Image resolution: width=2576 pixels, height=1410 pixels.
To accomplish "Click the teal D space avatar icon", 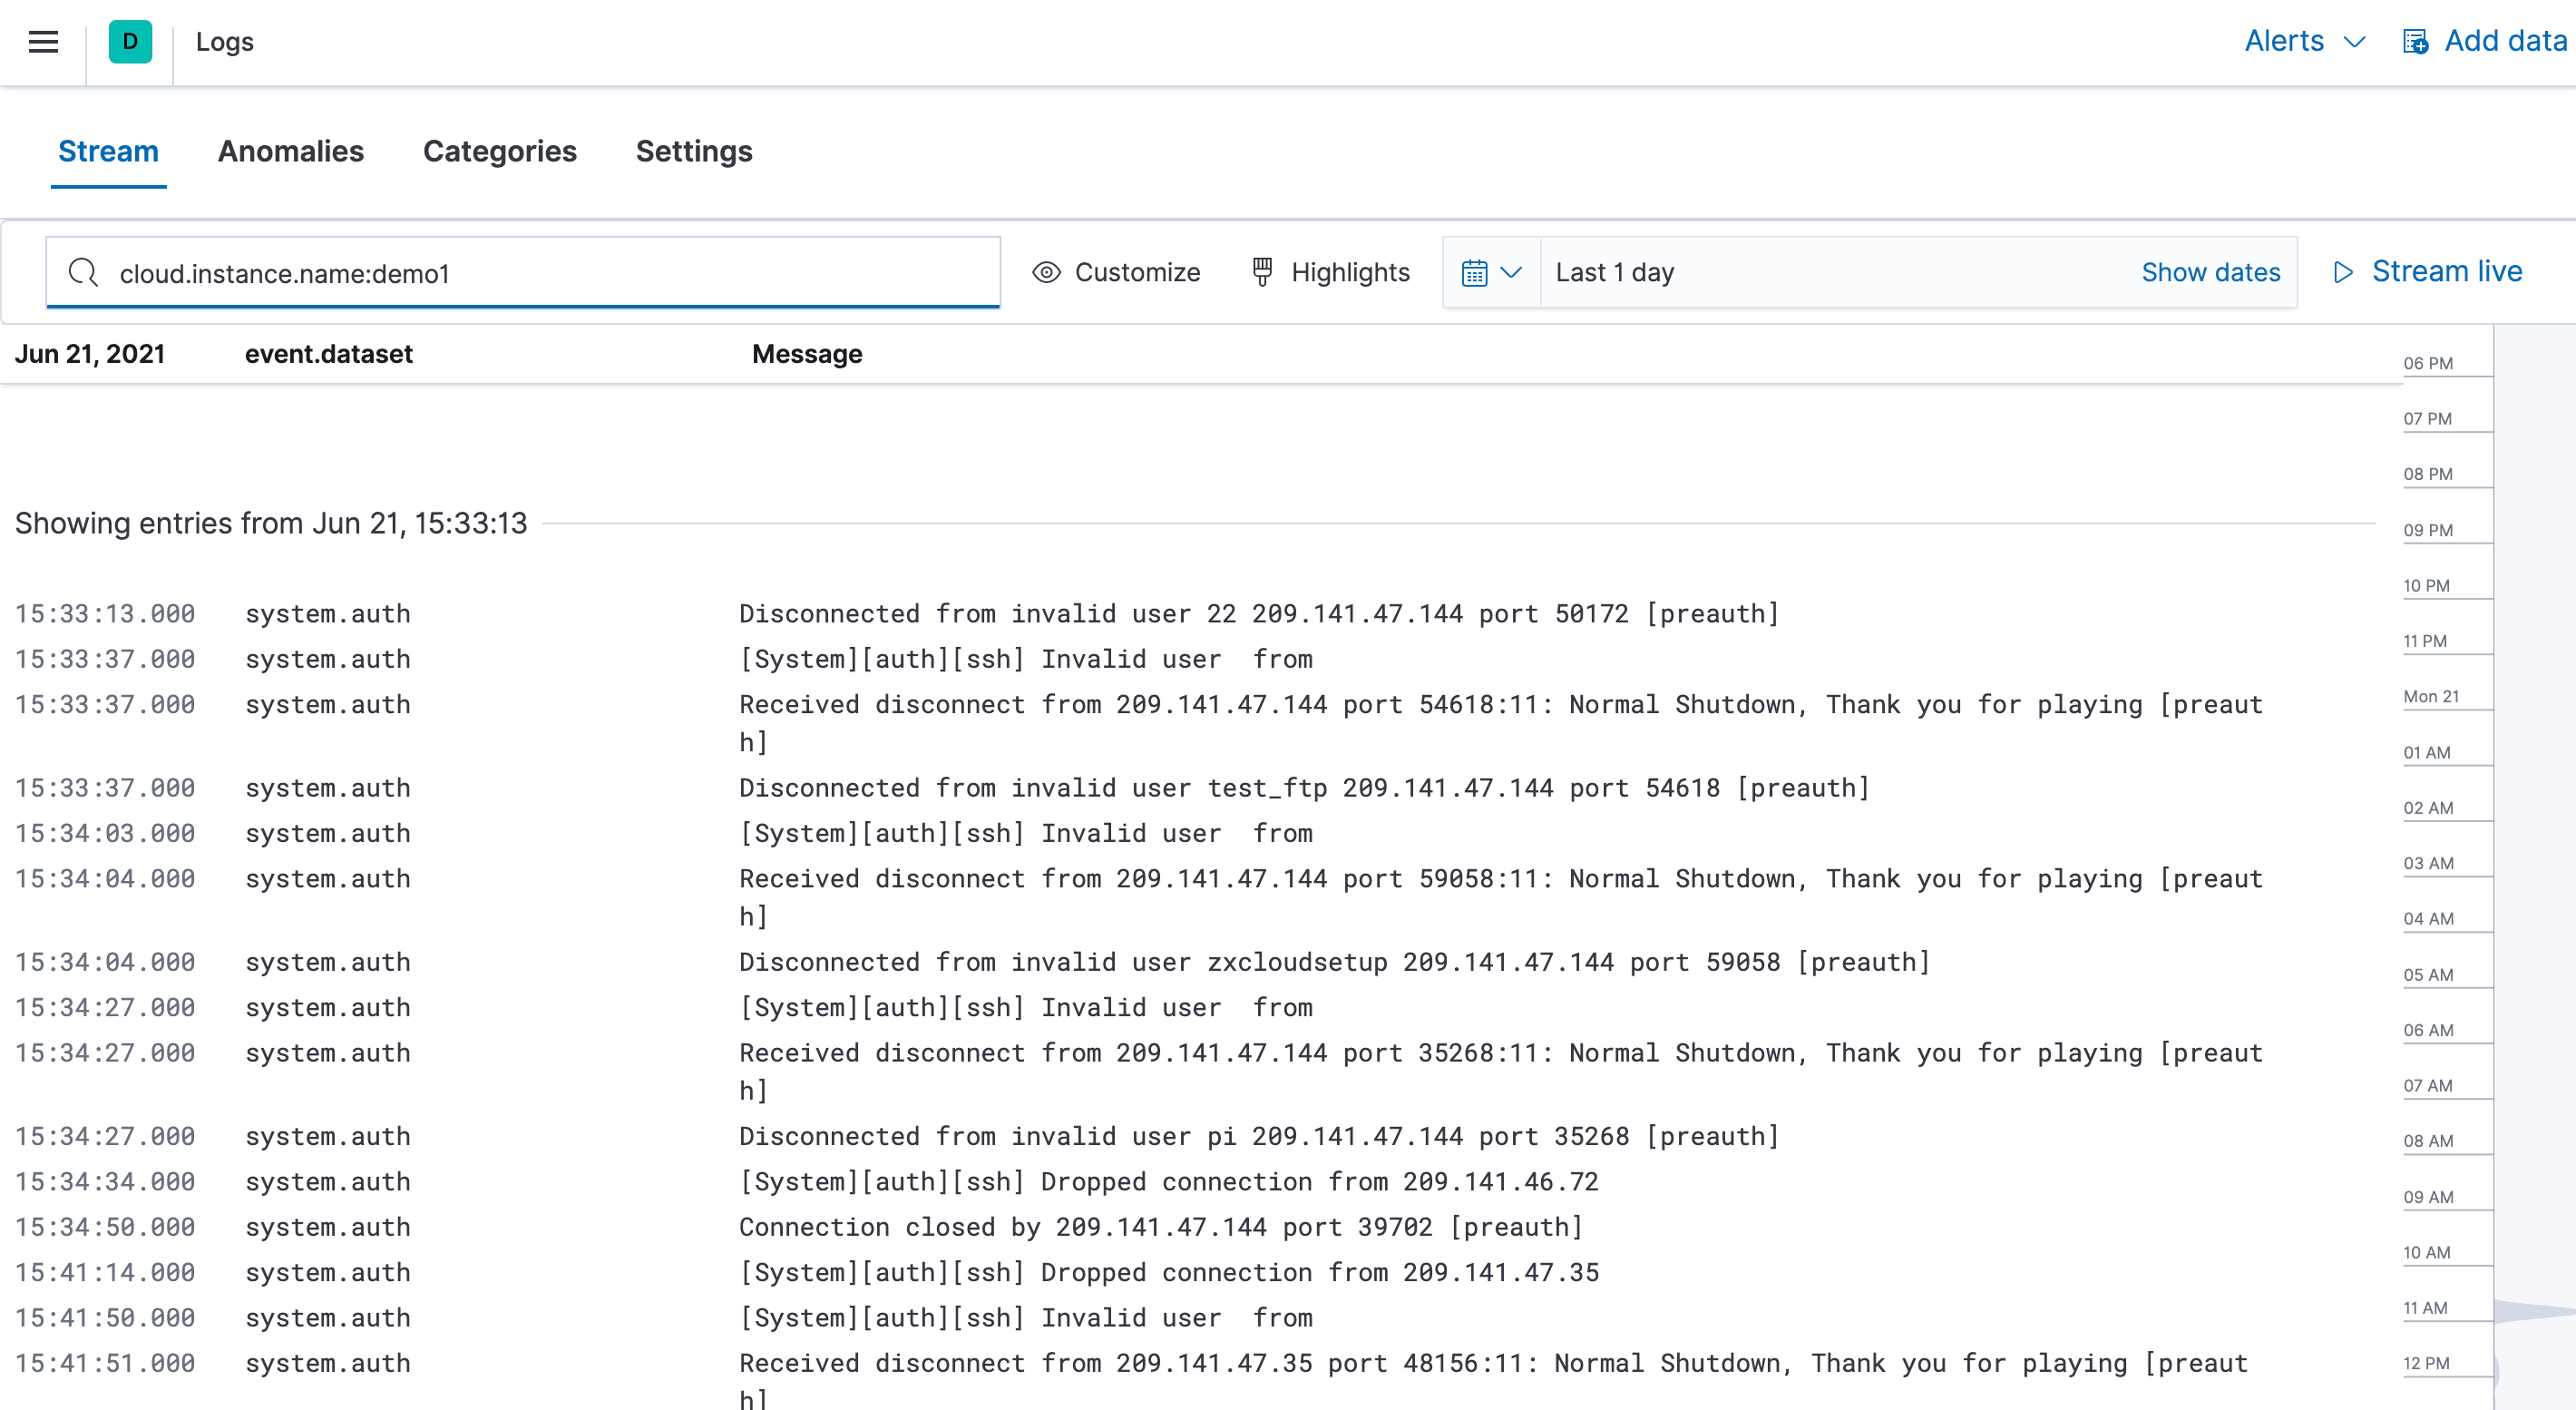I will (130, 42).
